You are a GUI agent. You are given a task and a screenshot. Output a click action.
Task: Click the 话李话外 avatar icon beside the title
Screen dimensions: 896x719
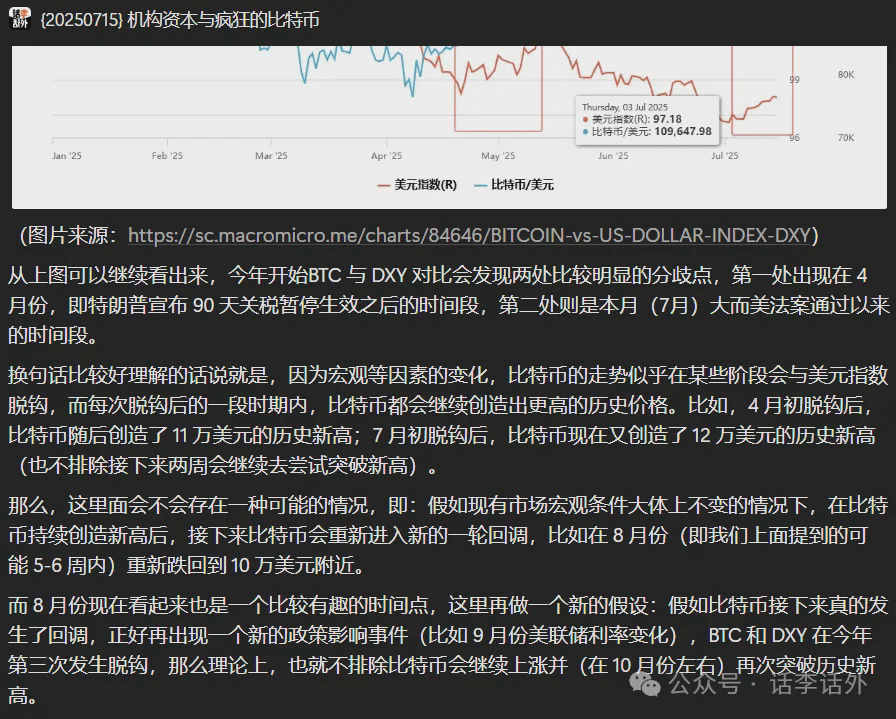tap(20, 19)
